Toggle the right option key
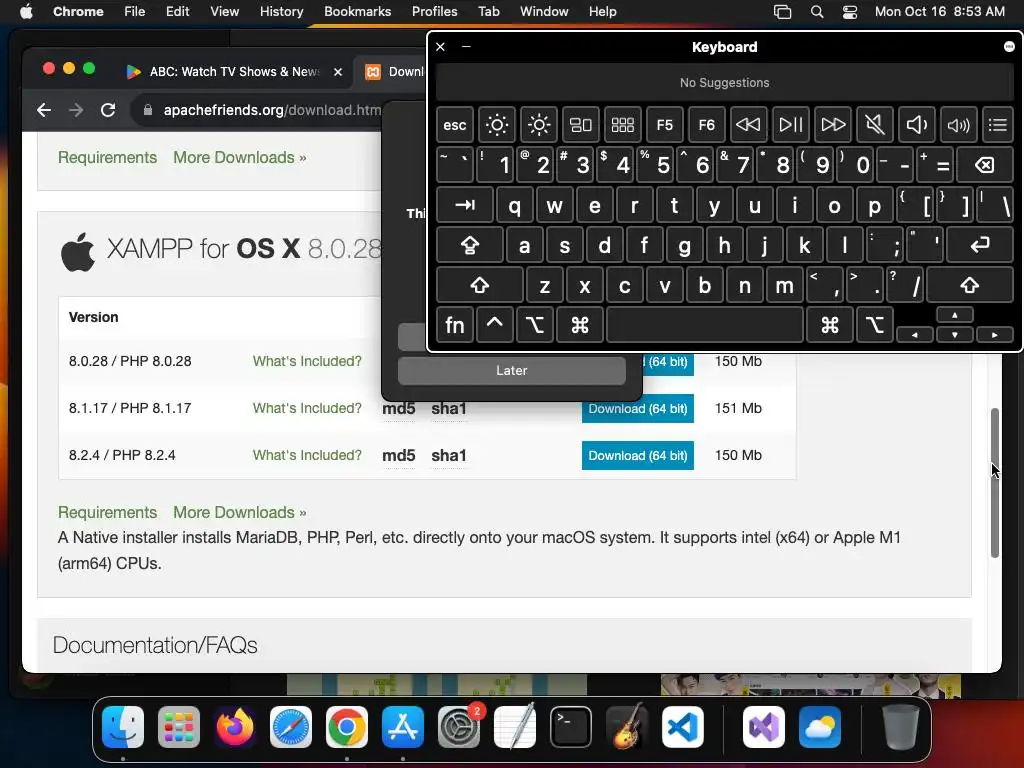 [x=874, y=325]
